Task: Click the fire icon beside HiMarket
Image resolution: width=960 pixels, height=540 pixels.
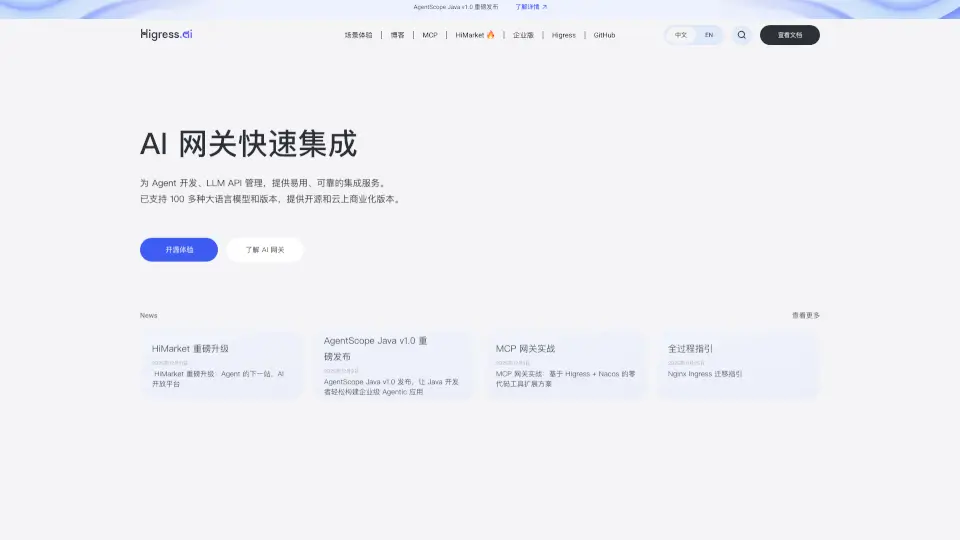Action: pos(490,35)
